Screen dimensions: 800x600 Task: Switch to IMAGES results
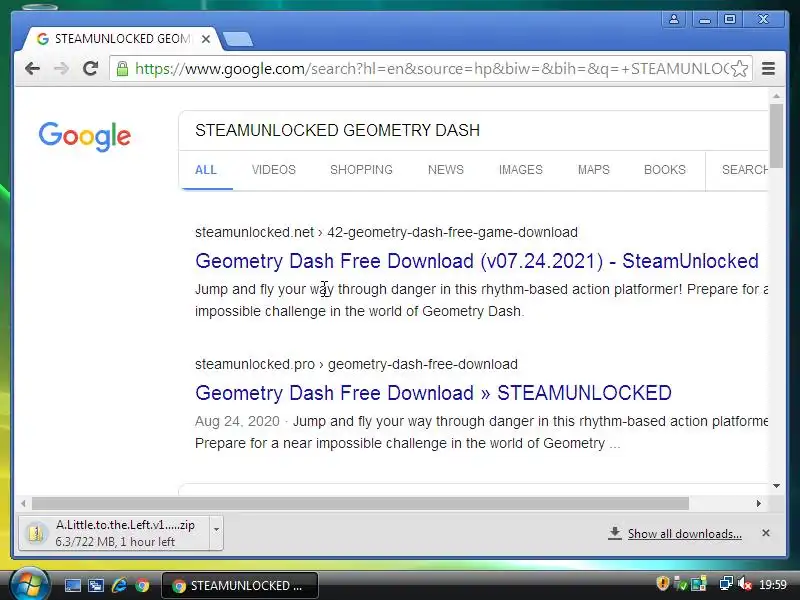(520, 170)
